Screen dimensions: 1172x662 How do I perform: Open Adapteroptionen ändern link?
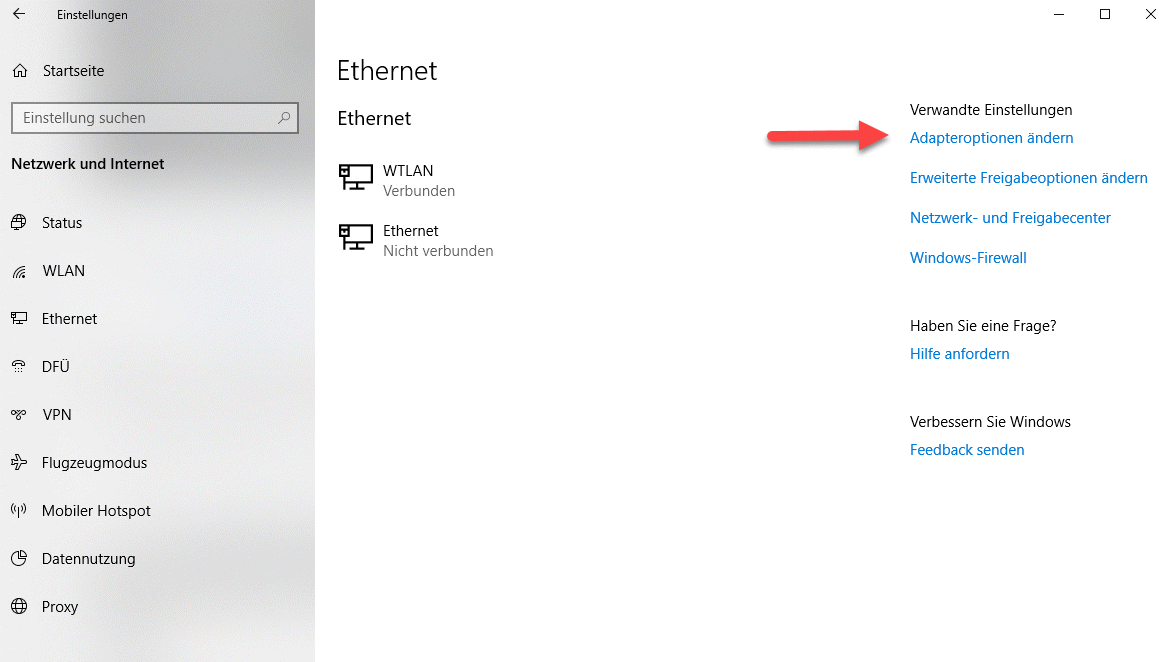tap(991, 138)
